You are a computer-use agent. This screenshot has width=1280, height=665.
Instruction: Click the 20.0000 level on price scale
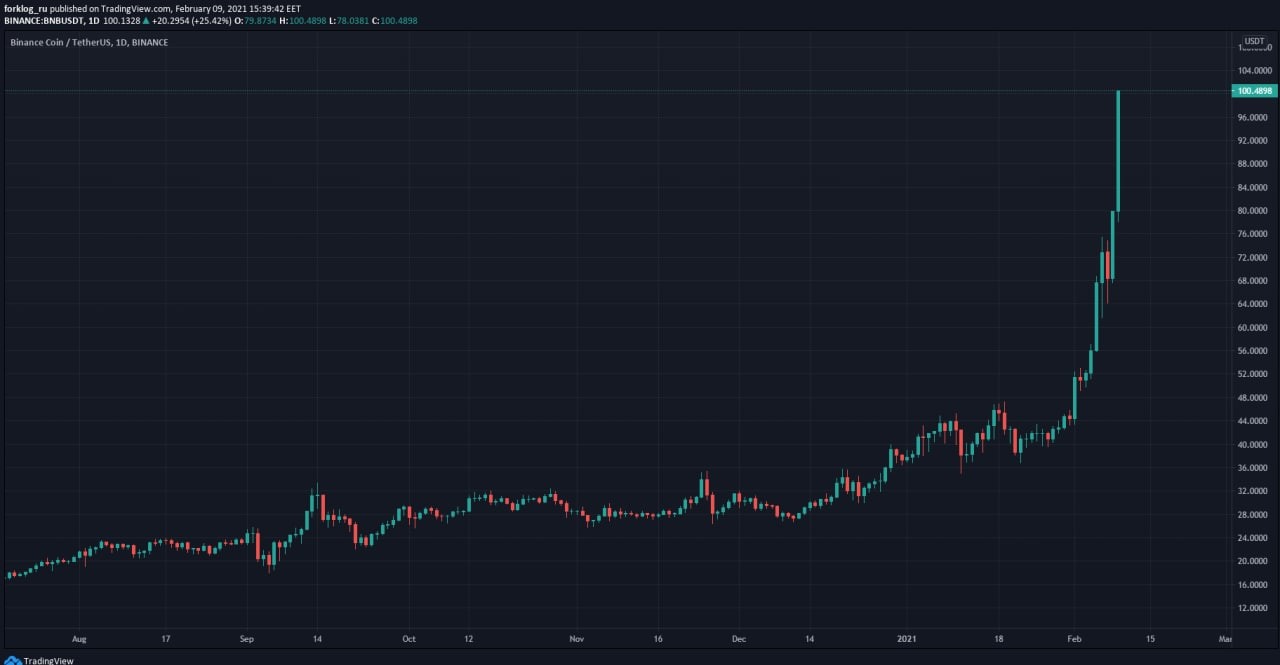(x=1254, y=561)
